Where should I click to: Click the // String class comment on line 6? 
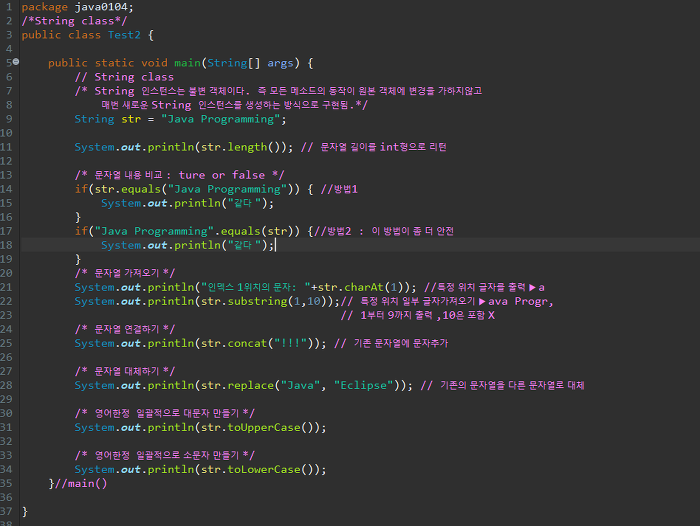(x=124, y=77)
